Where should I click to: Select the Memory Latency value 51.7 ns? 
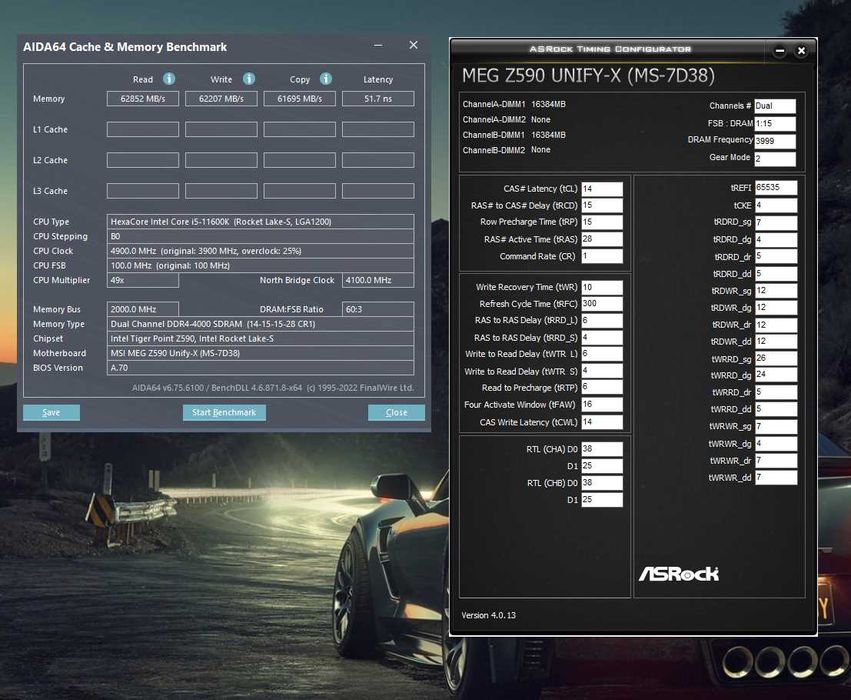[x=378, y=99]
